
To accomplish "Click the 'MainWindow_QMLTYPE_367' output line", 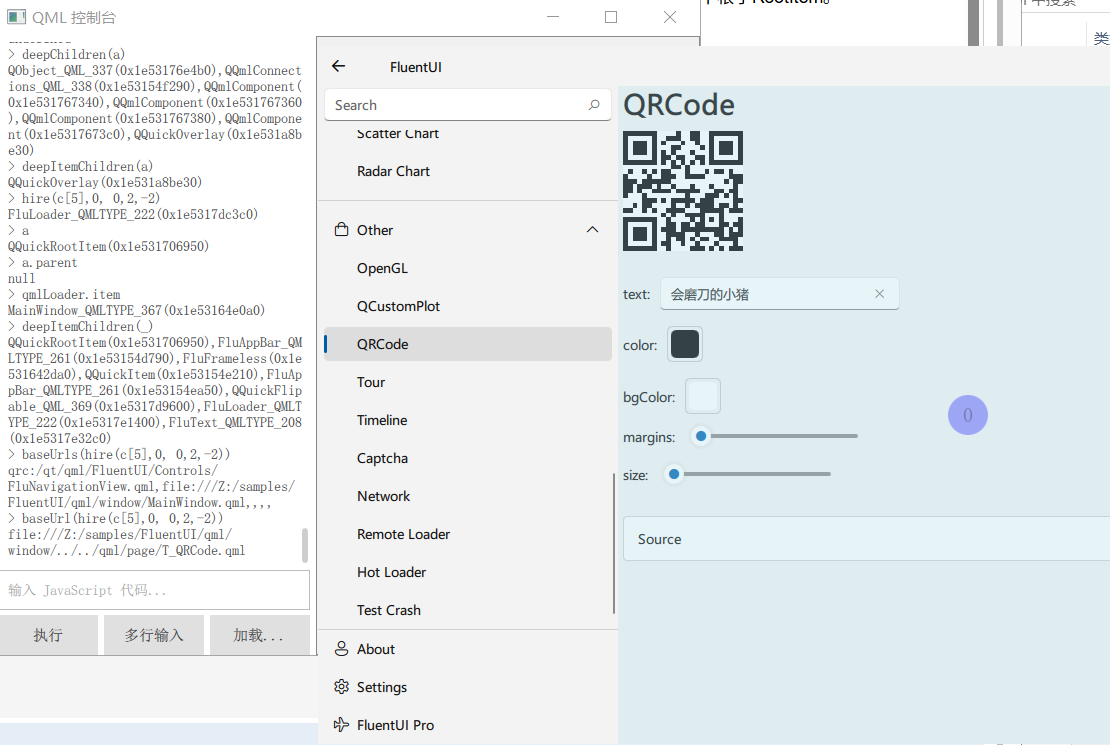I will 137,310.
